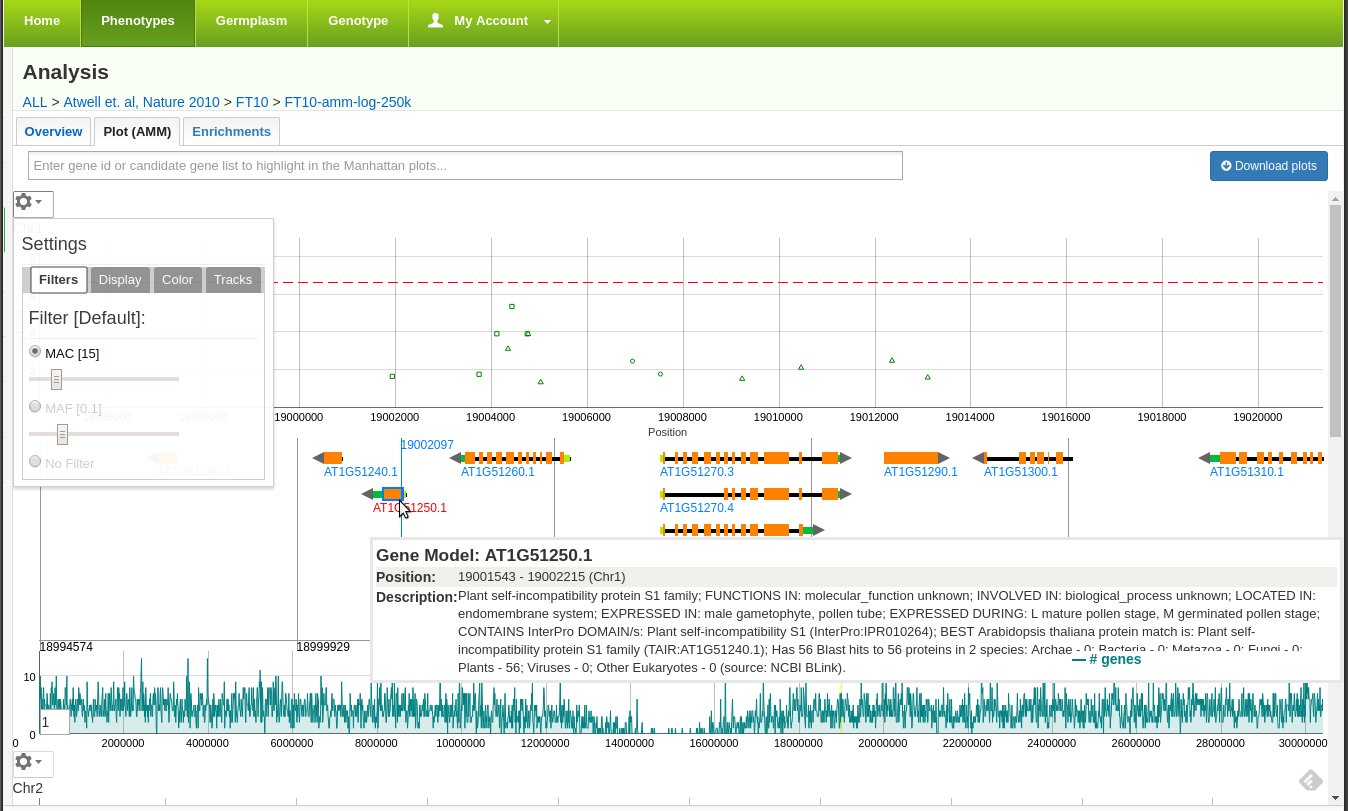Switch to the Enrichments tab
Image resolution: width=1348 pixels, height=811 pixels.
coord(231,132)
